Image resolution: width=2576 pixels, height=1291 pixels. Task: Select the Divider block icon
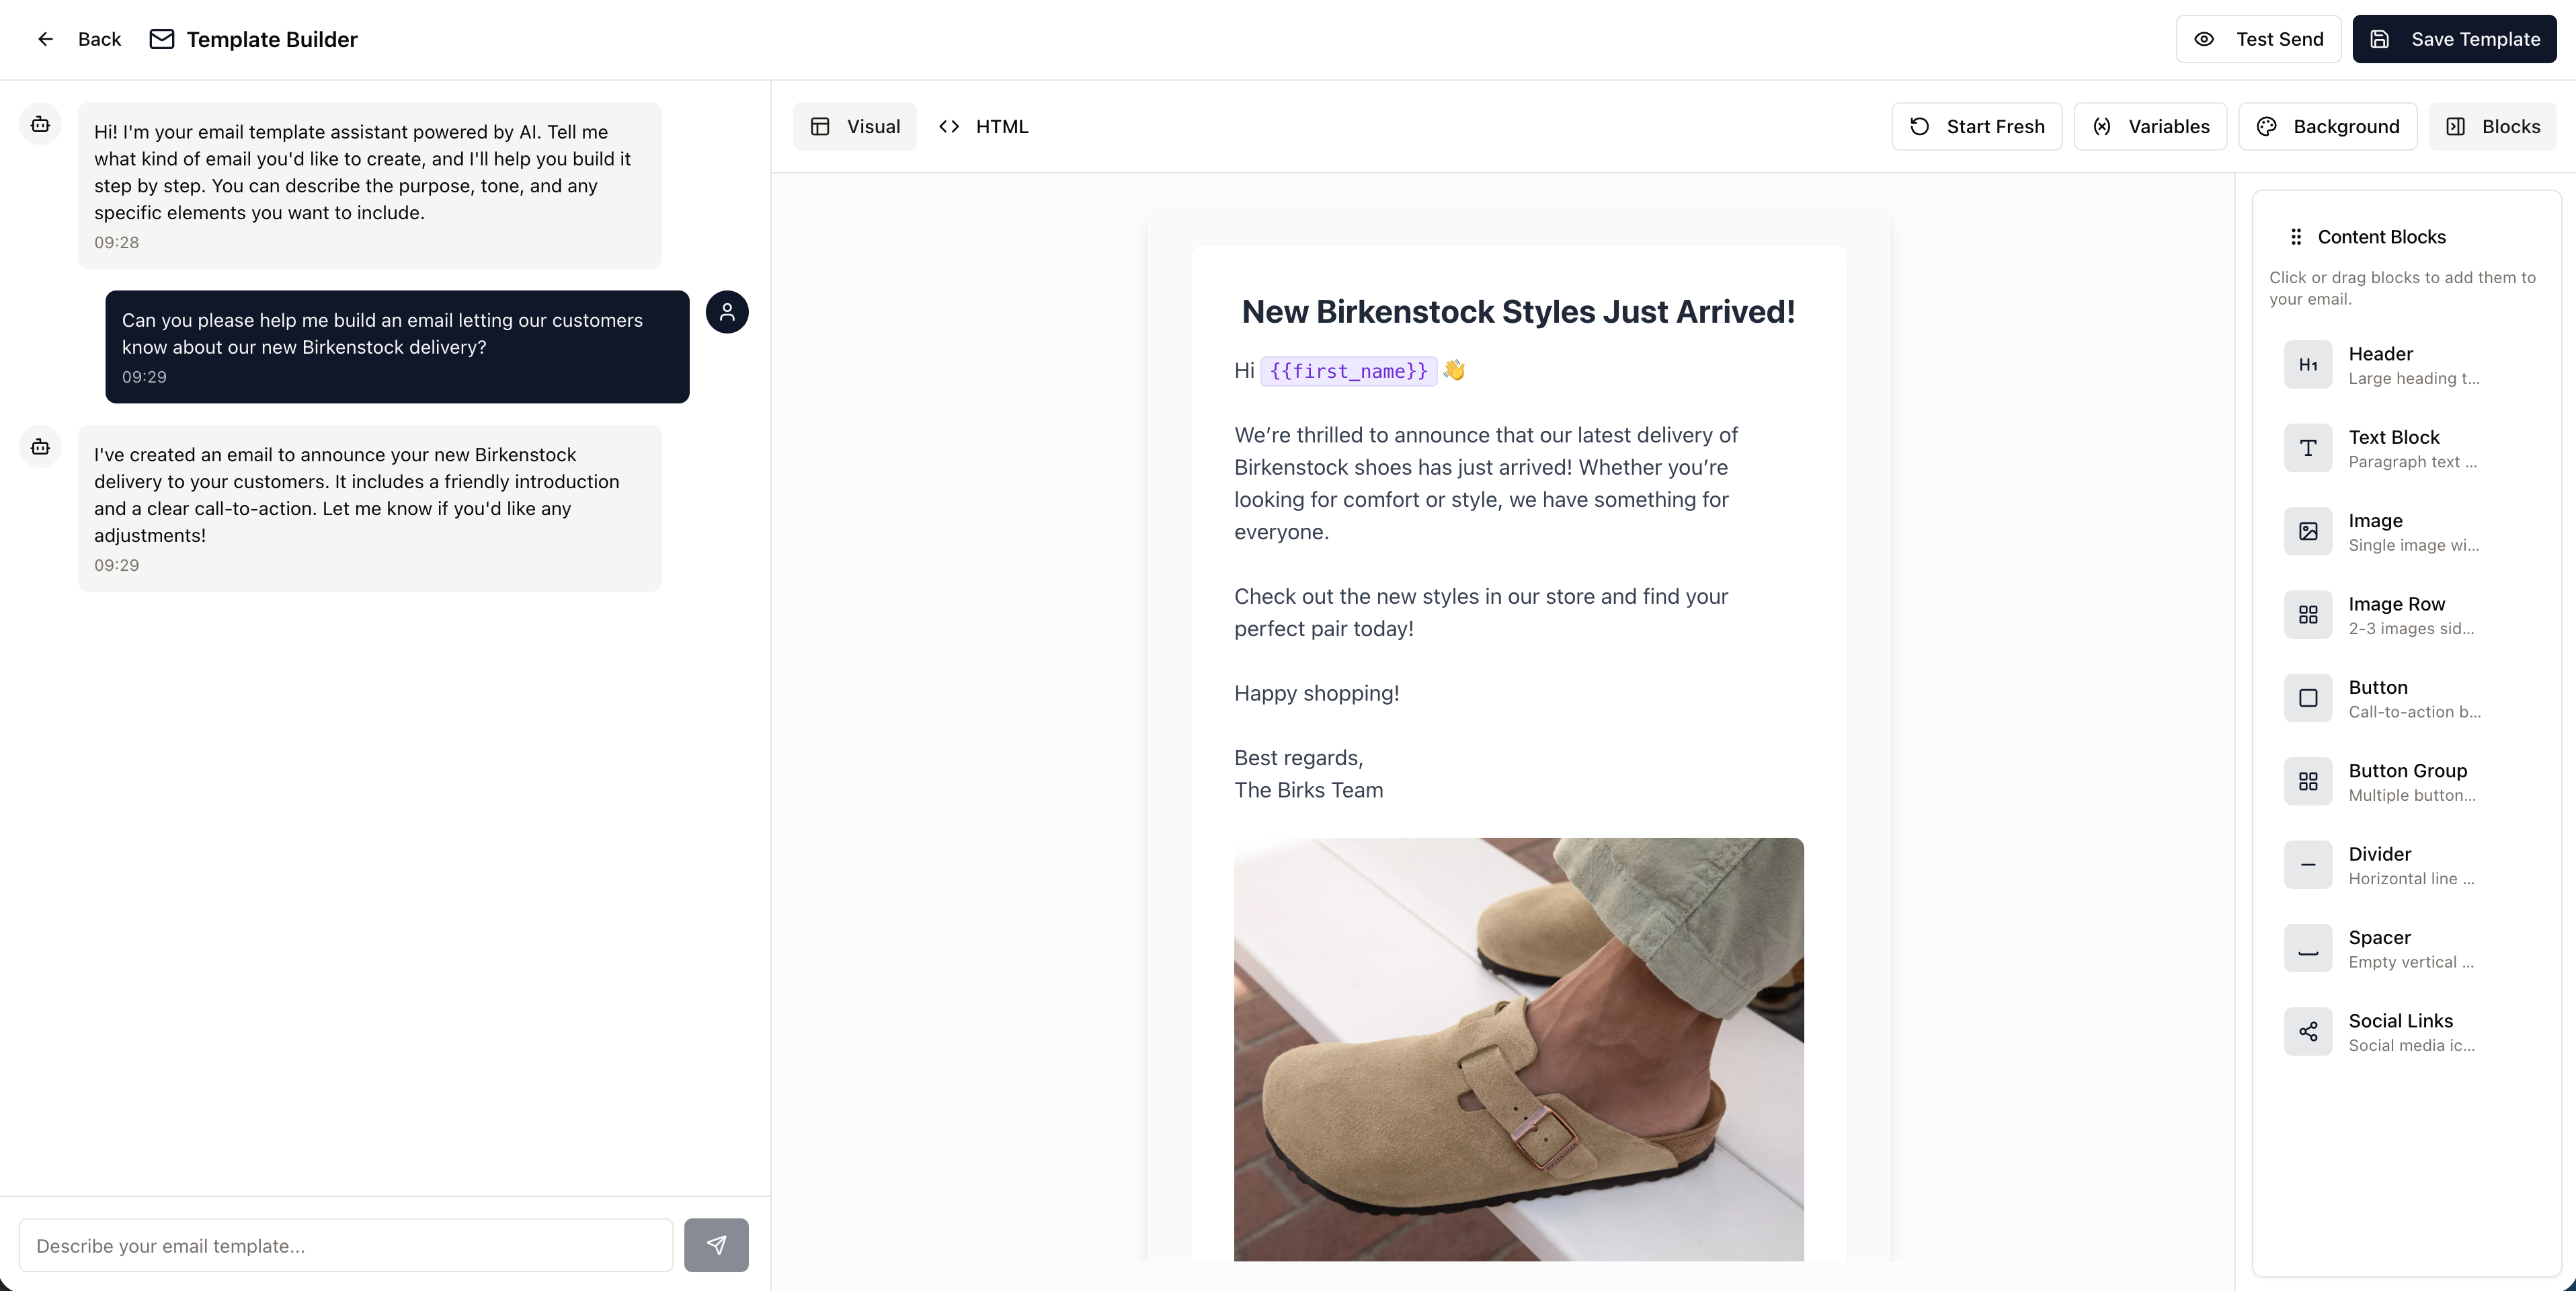2308,864
